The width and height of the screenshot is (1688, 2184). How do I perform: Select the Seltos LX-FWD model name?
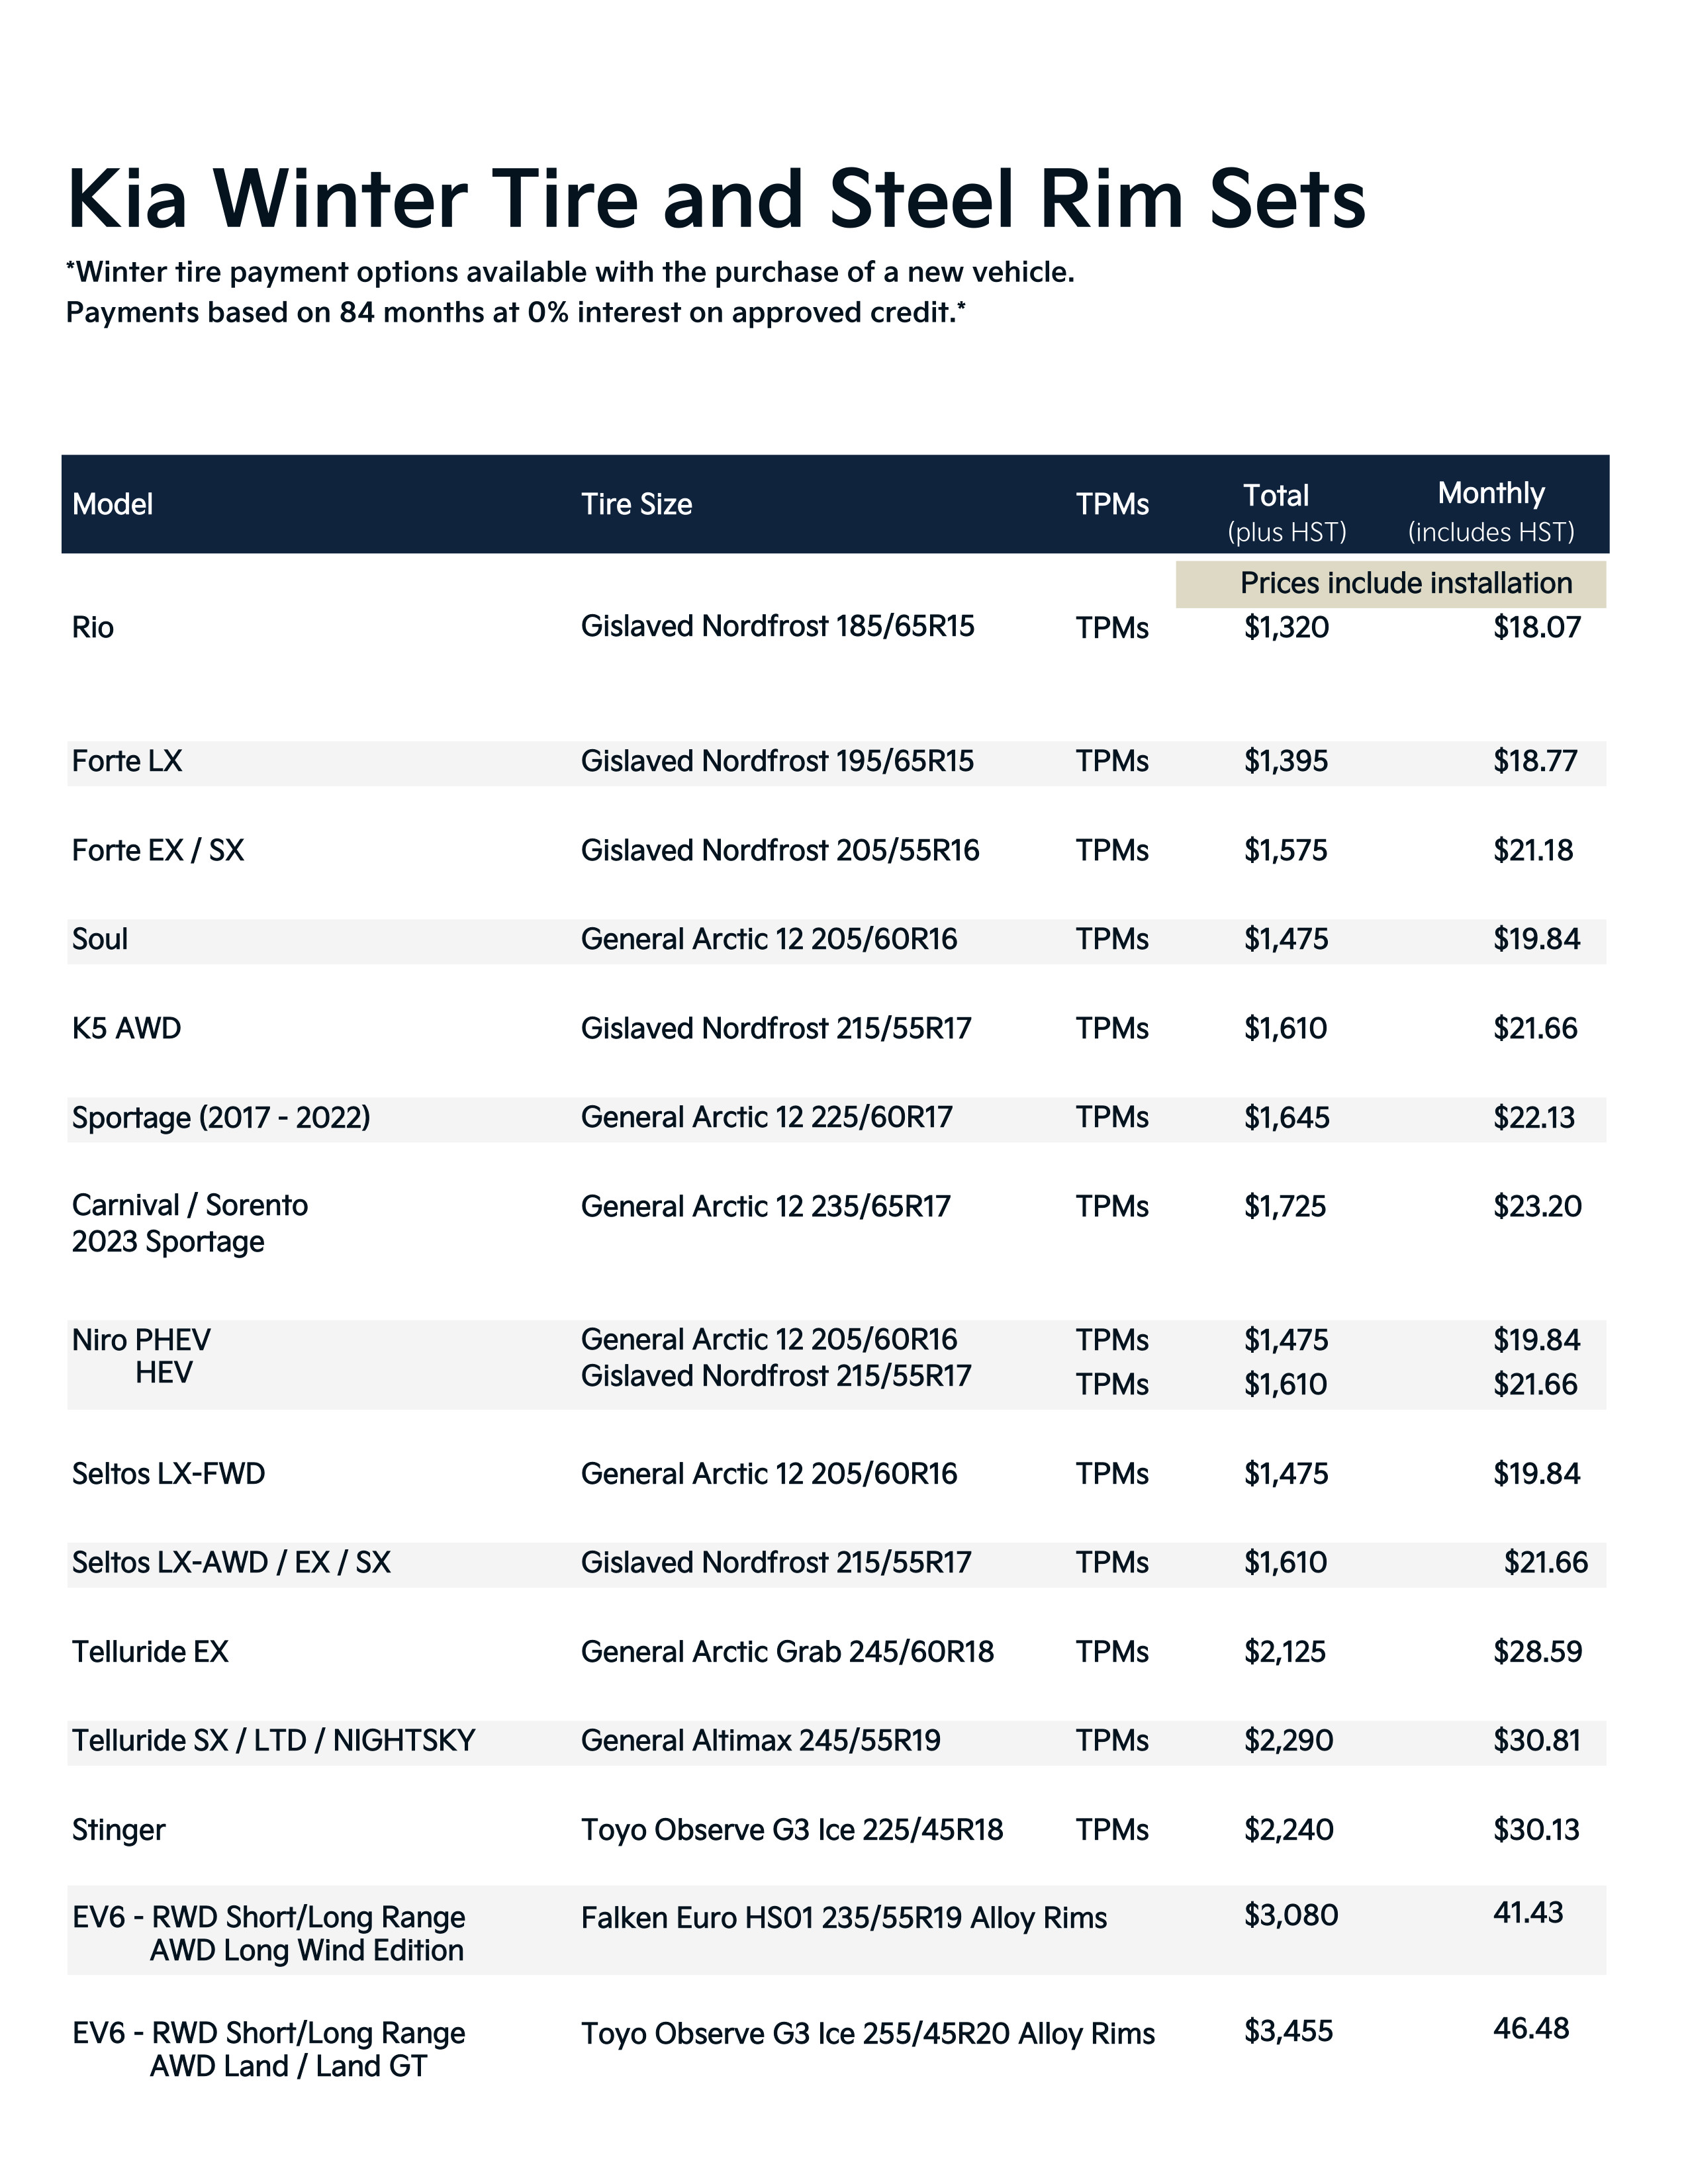(168, 1474)
